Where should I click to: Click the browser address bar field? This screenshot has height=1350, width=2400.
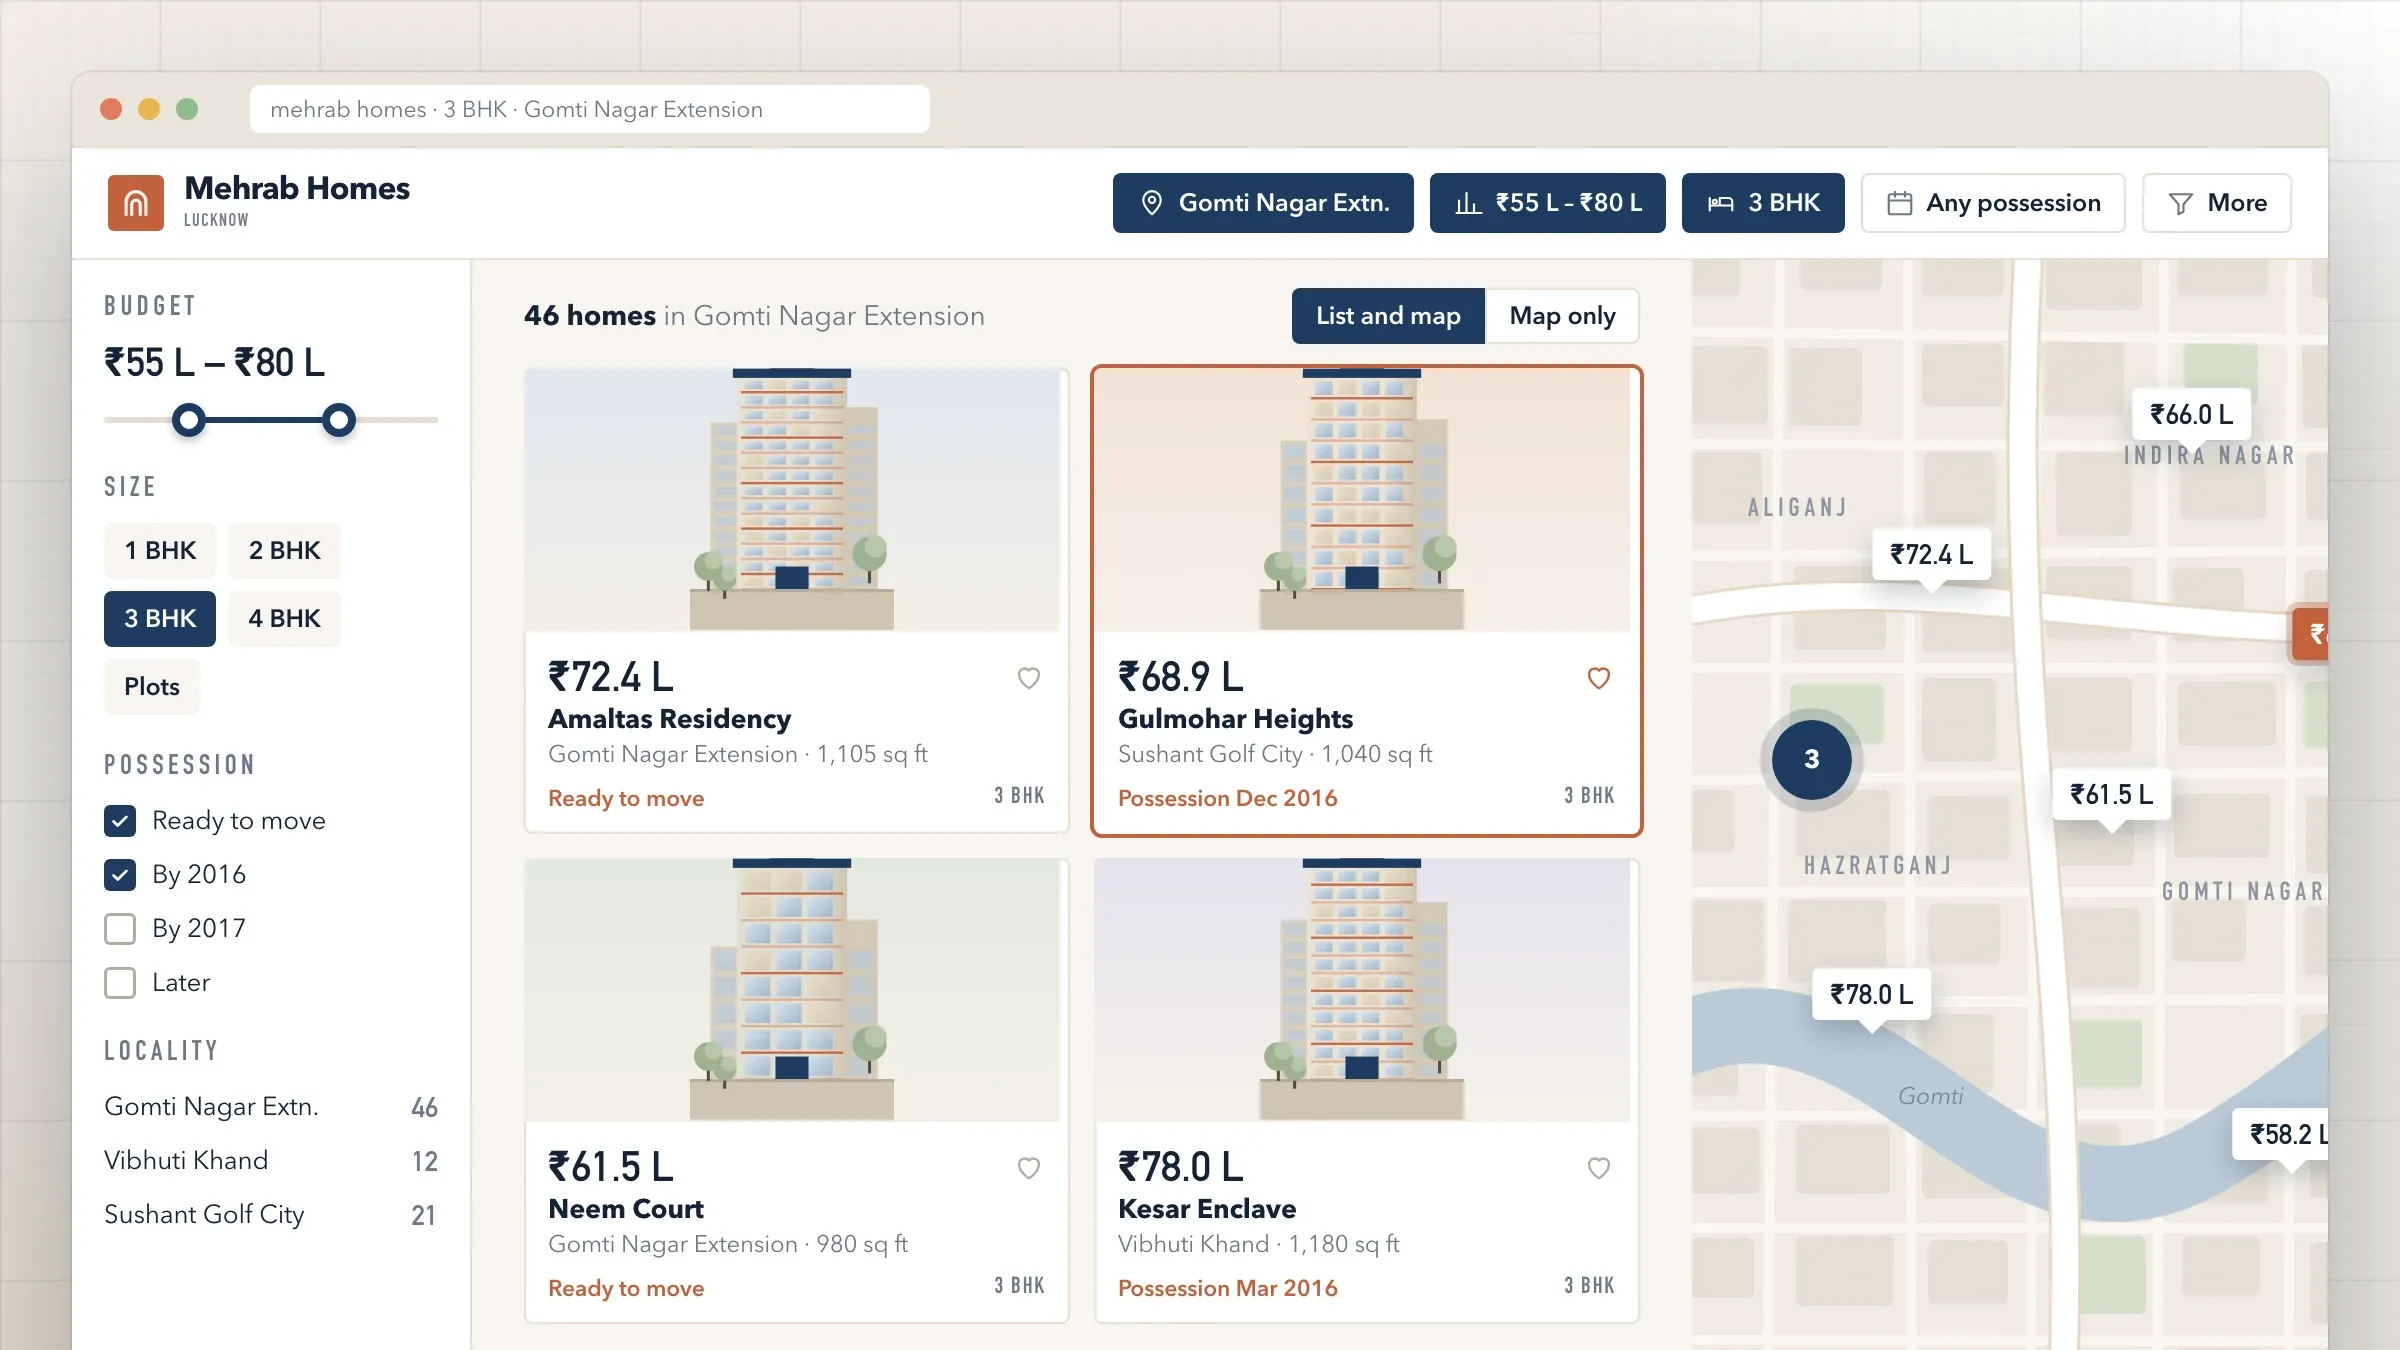590,109
